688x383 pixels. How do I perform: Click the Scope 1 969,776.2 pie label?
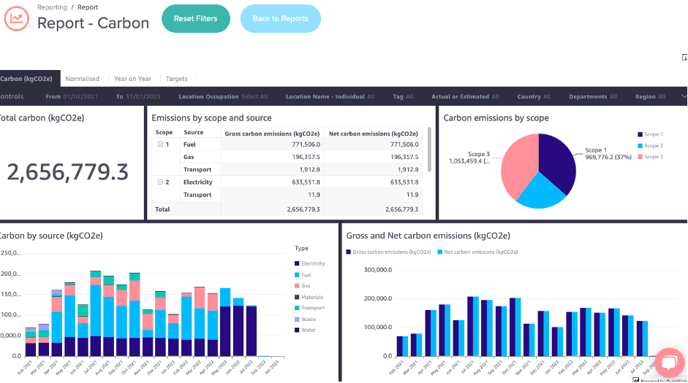[x=608, y=154]
